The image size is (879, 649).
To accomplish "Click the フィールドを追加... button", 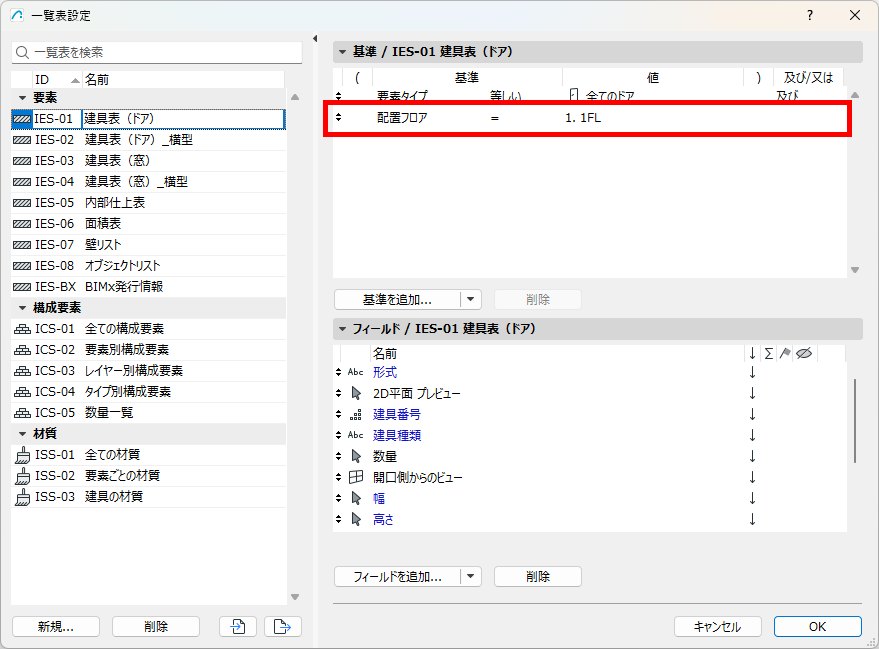I will [397, 576].
